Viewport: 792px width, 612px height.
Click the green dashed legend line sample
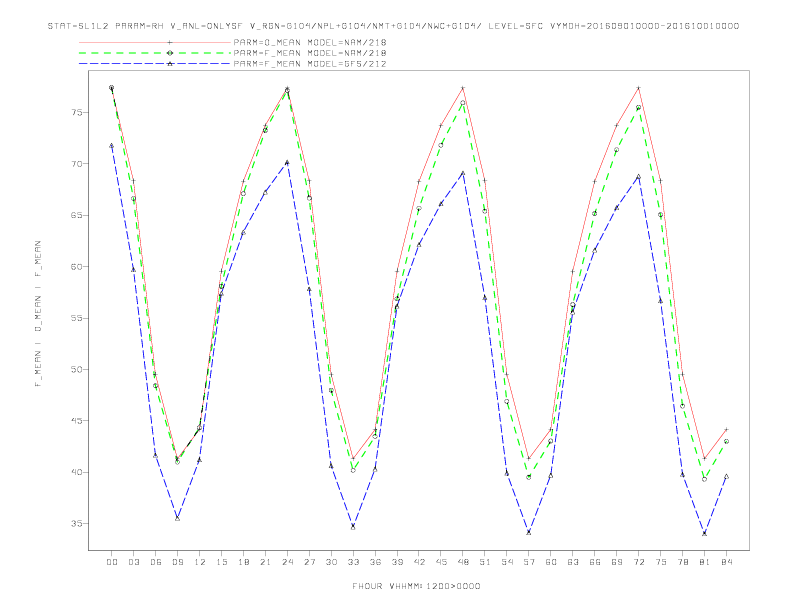pyautogui.click(x=155, y=53)
